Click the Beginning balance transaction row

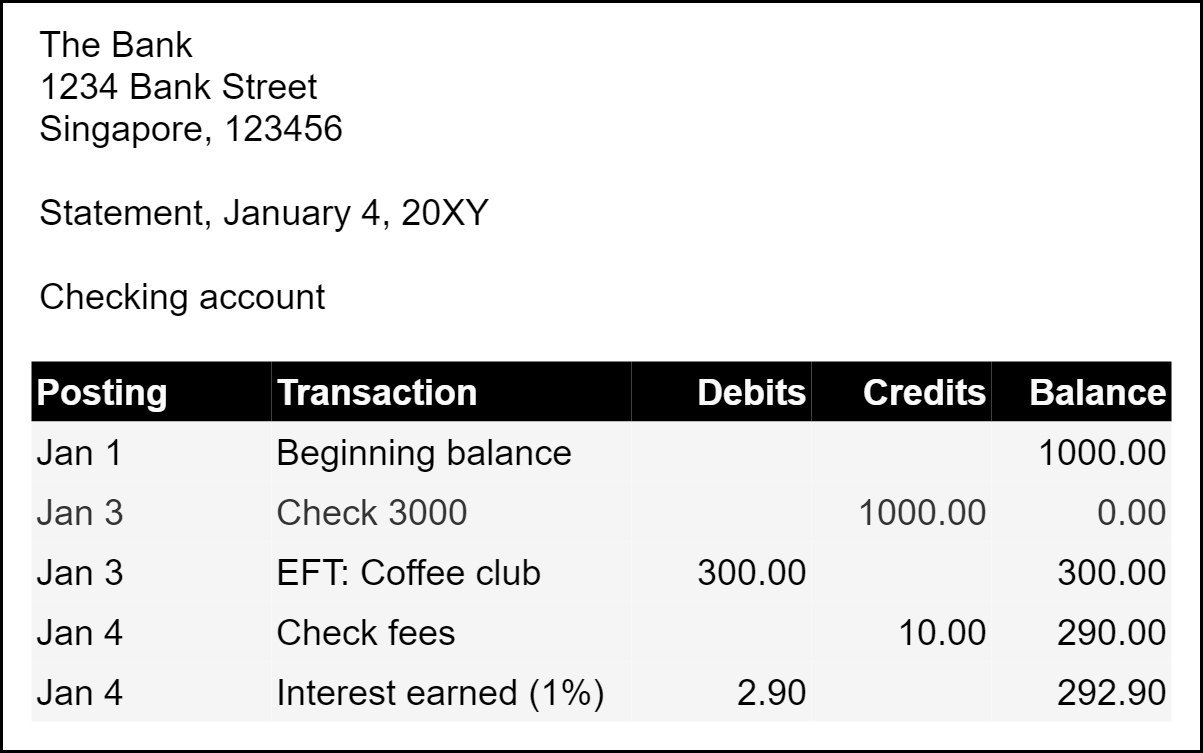423,453
